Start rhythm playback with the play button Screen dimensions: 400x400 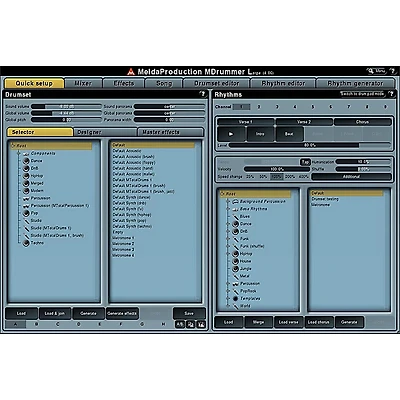coord(231,134)
